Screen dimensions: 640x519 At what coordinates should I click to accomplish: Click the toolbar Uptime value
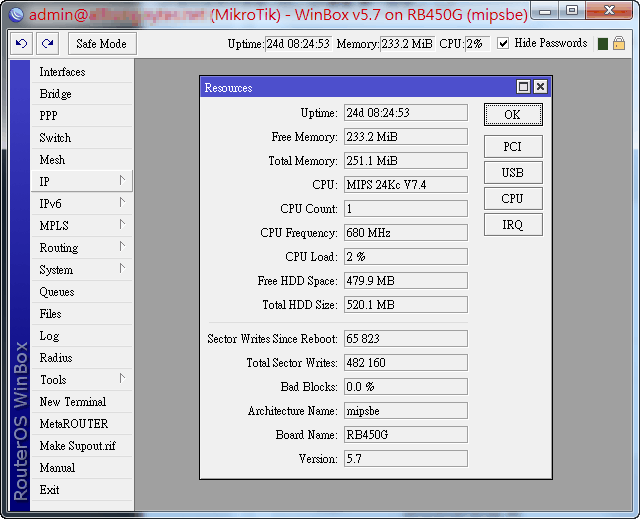298,44
